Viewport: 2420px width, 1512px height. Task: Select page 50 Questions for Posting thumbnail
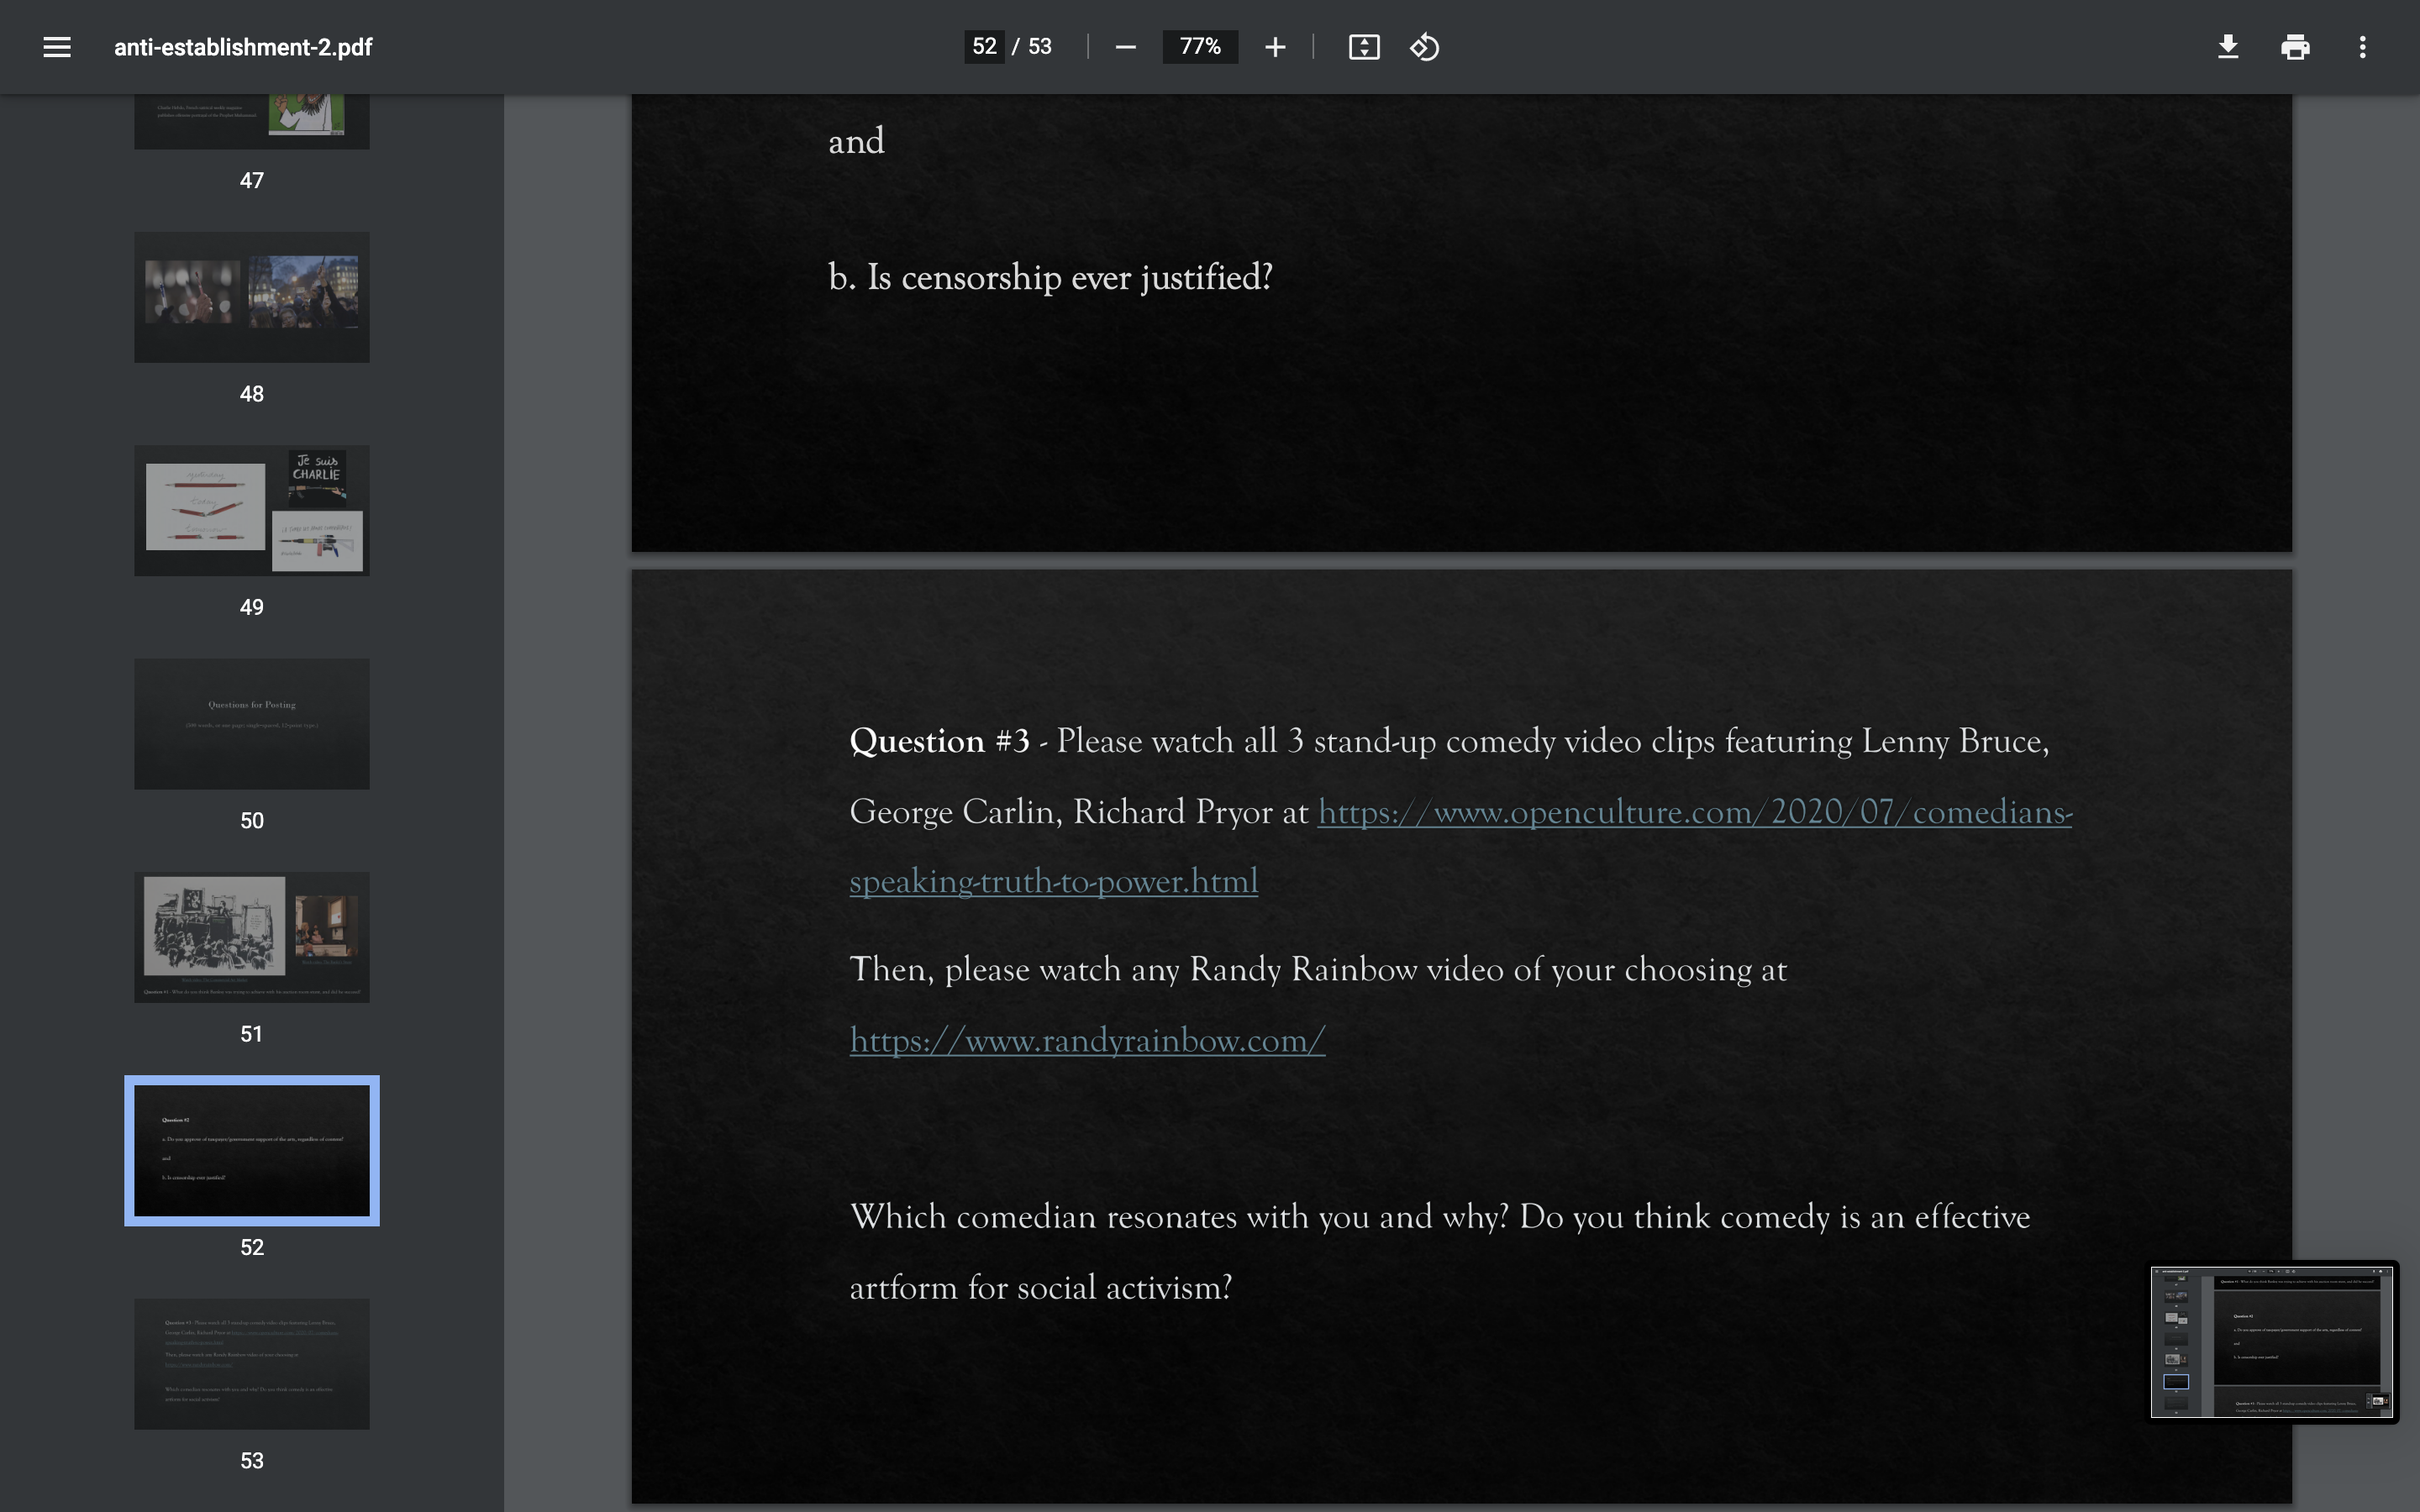pos(252,724)
